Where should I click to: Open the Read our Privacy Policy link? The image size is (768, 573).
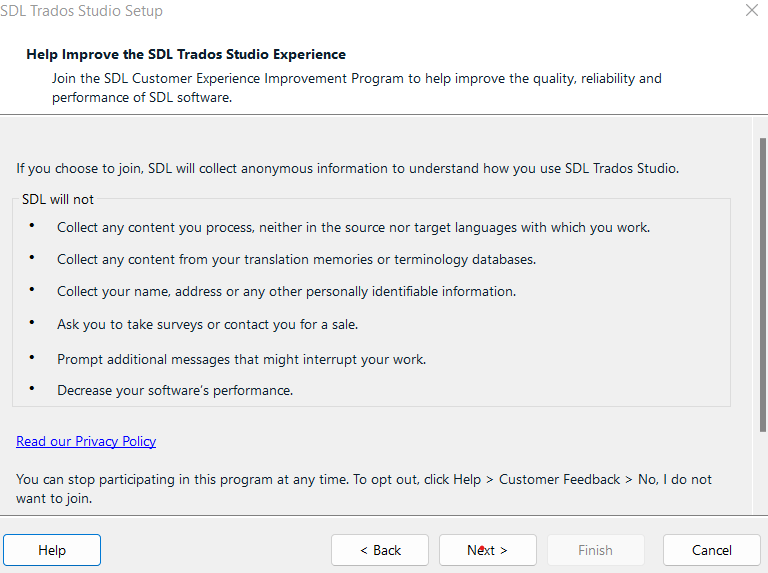pyautogui.click(x=86, y=441)
